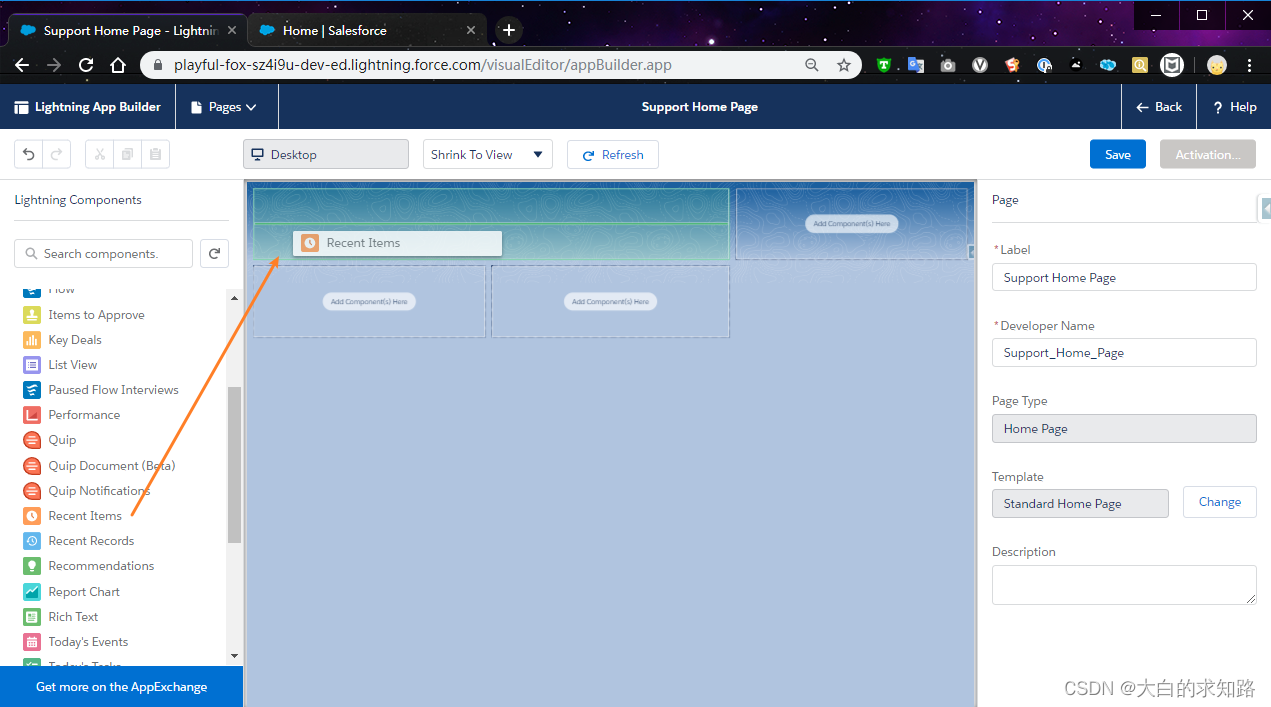Click the Refresh button
The height and width of the screenshot is (707, 1271).
[613, 154]
